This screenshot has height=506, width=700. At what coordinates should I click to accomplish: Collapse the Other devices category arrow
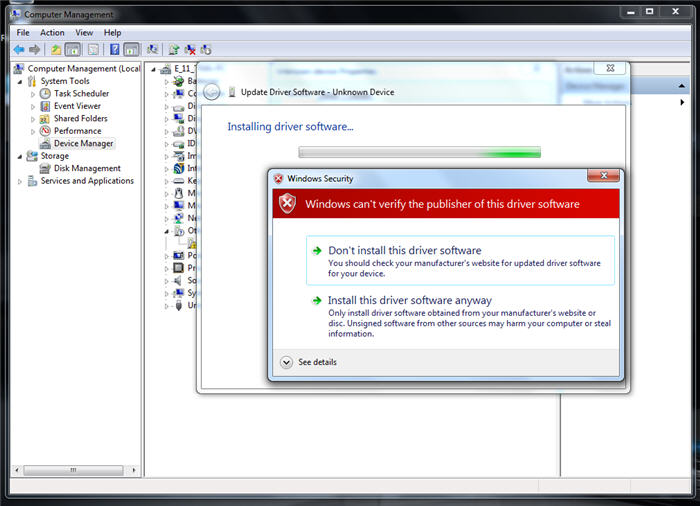click(167, 231)
